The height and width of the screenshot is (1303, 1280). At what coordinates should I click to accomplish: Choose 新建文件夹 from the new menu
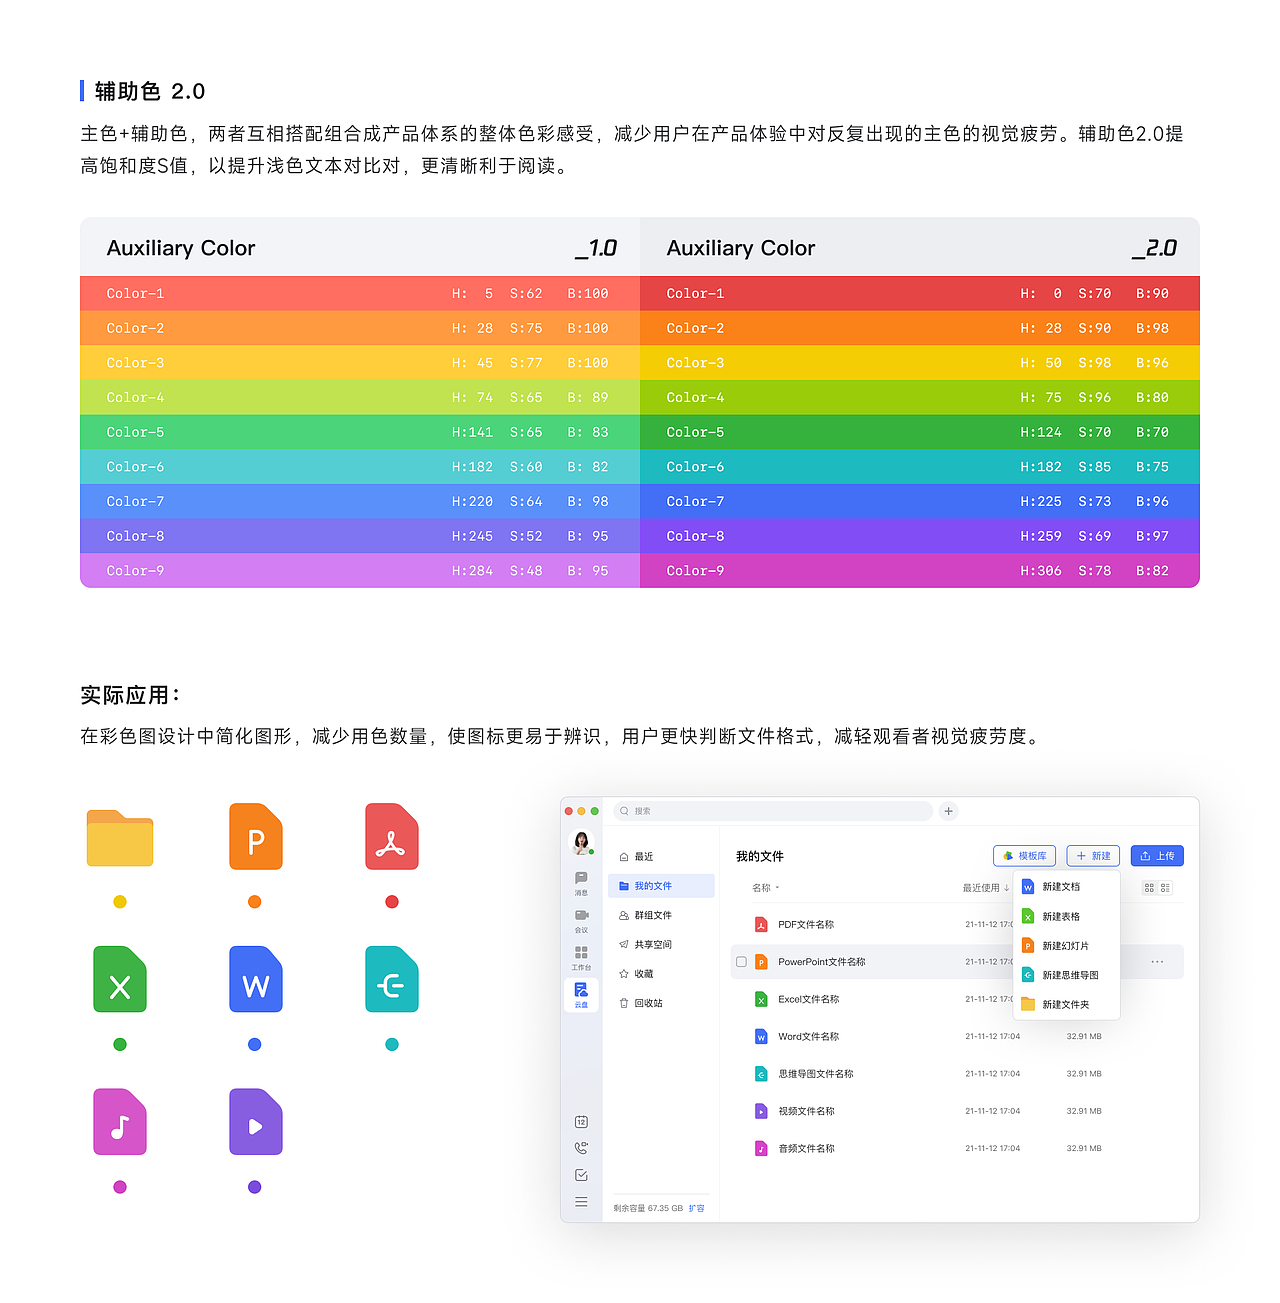(1066, 1005)
